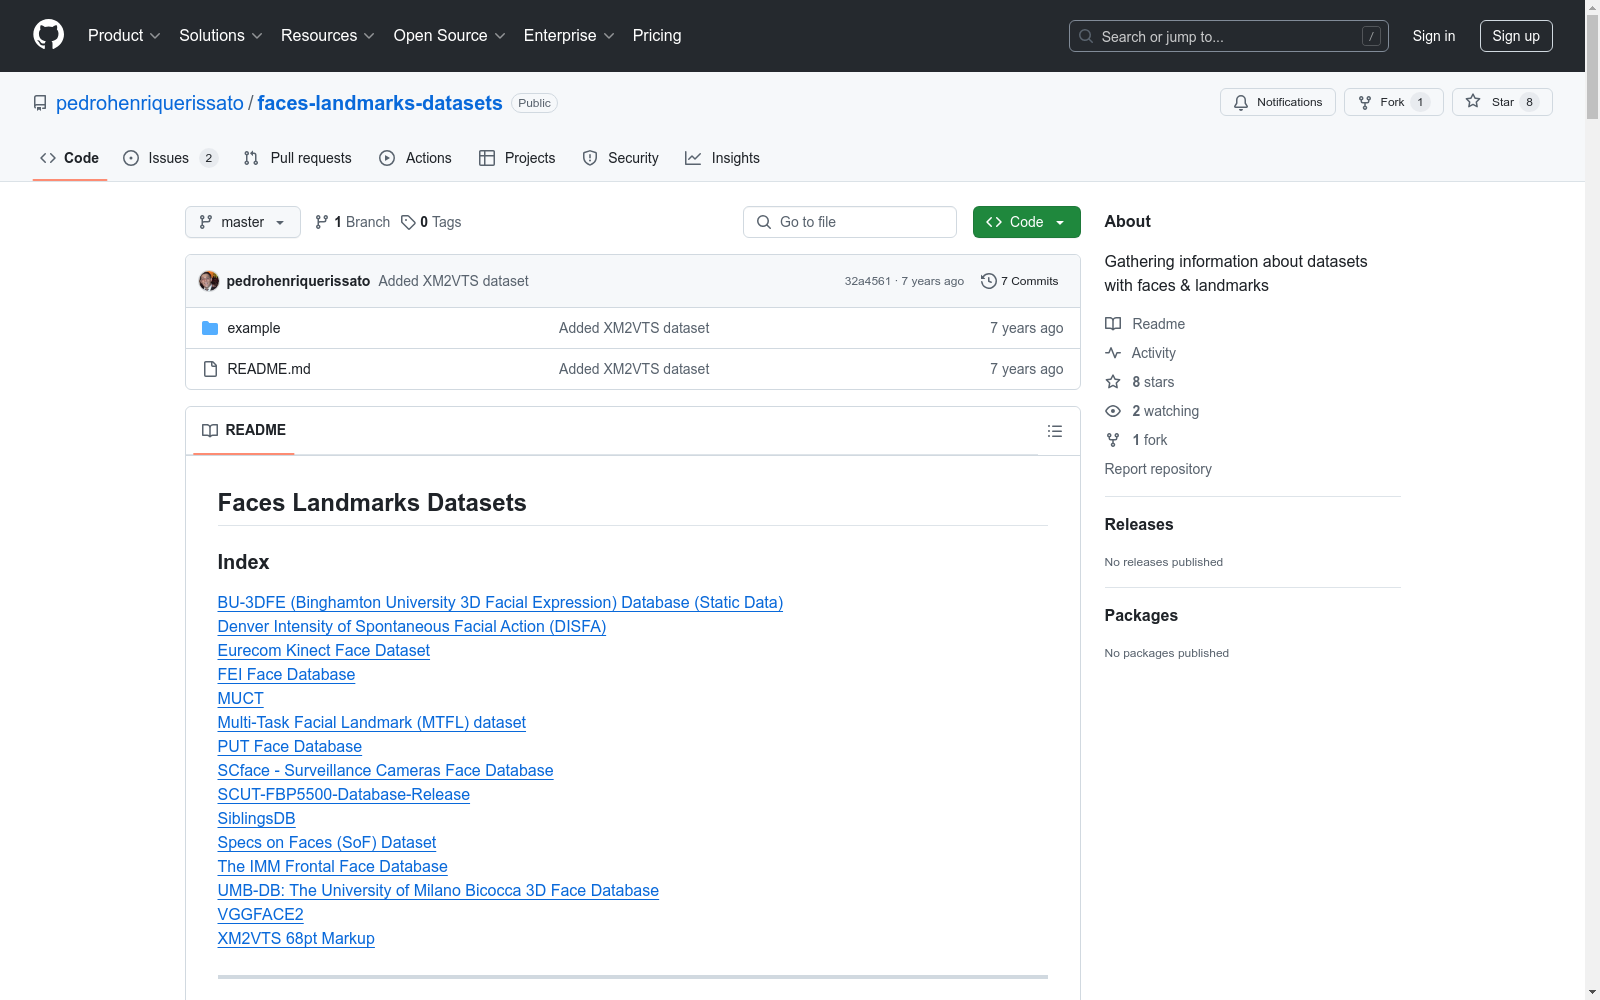This screenshot has height=1000, width=1600.
Task: Open the UMB-DB Milano Bicocca link
Action: [438, 890]
